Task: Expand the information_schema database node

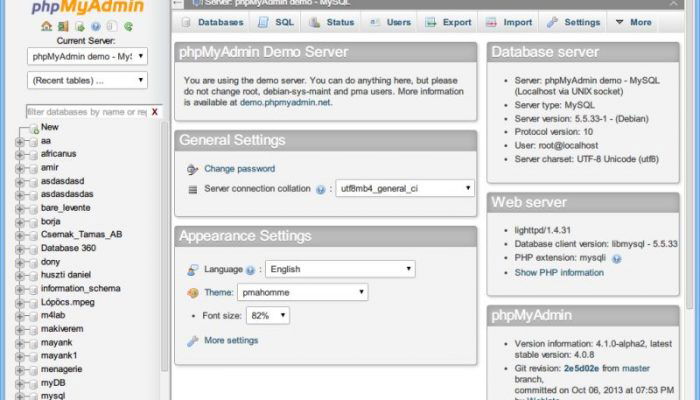Action: pyautogui.click(x=20, y=290)
